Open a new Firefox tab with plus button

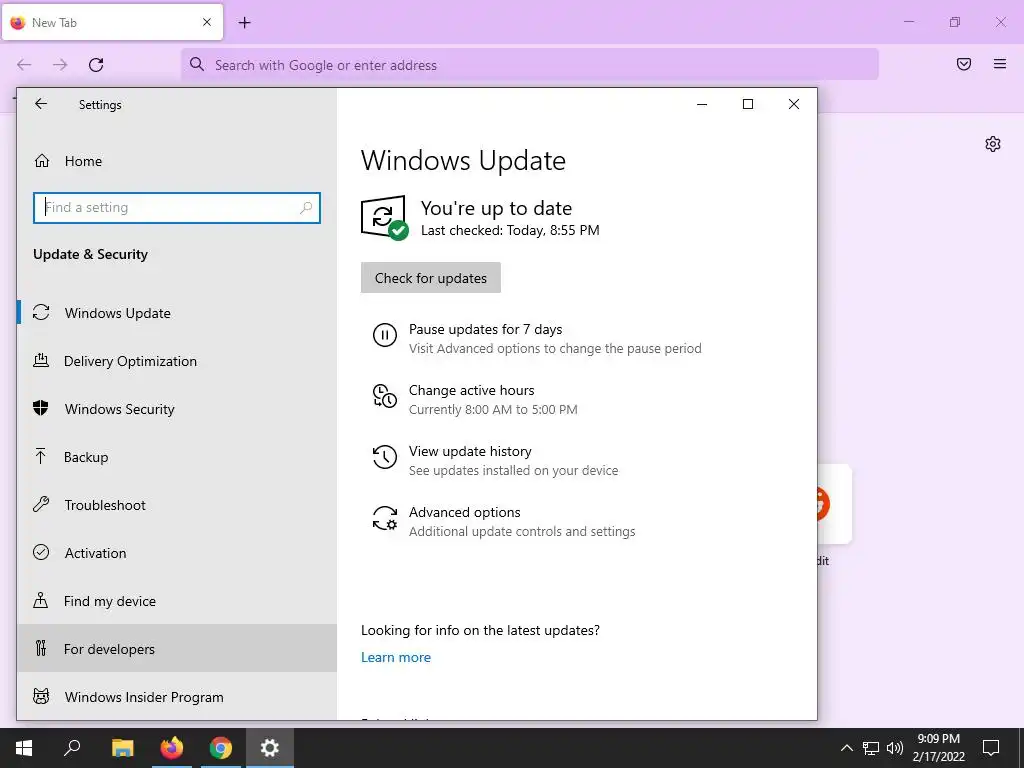244,22
